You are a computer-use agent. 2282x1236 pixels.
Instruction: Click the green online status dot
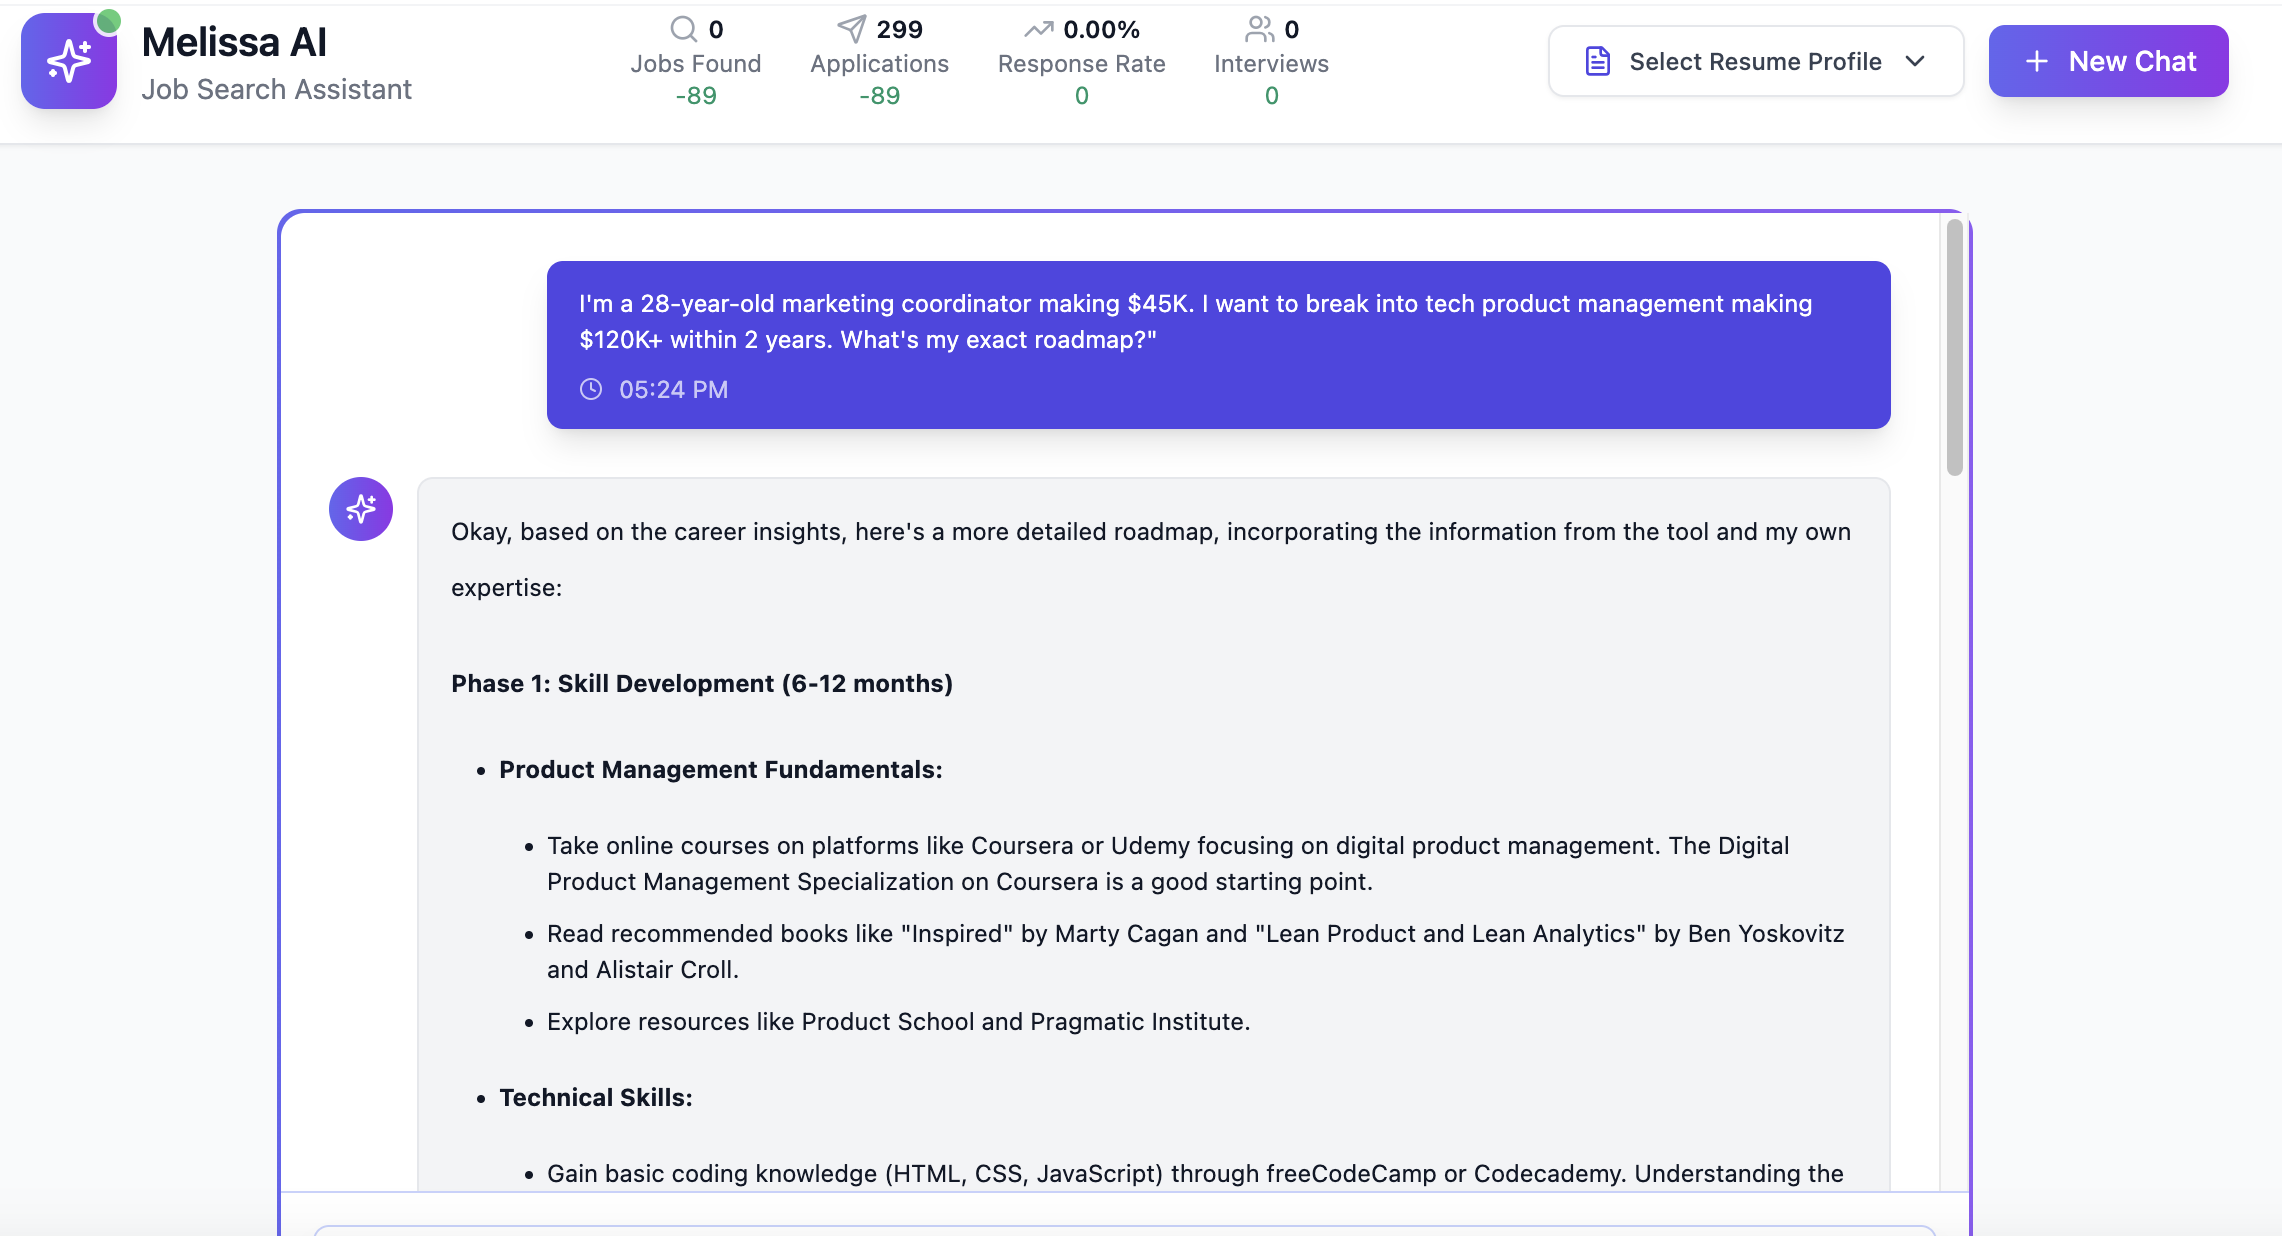(x=108, y=20)
